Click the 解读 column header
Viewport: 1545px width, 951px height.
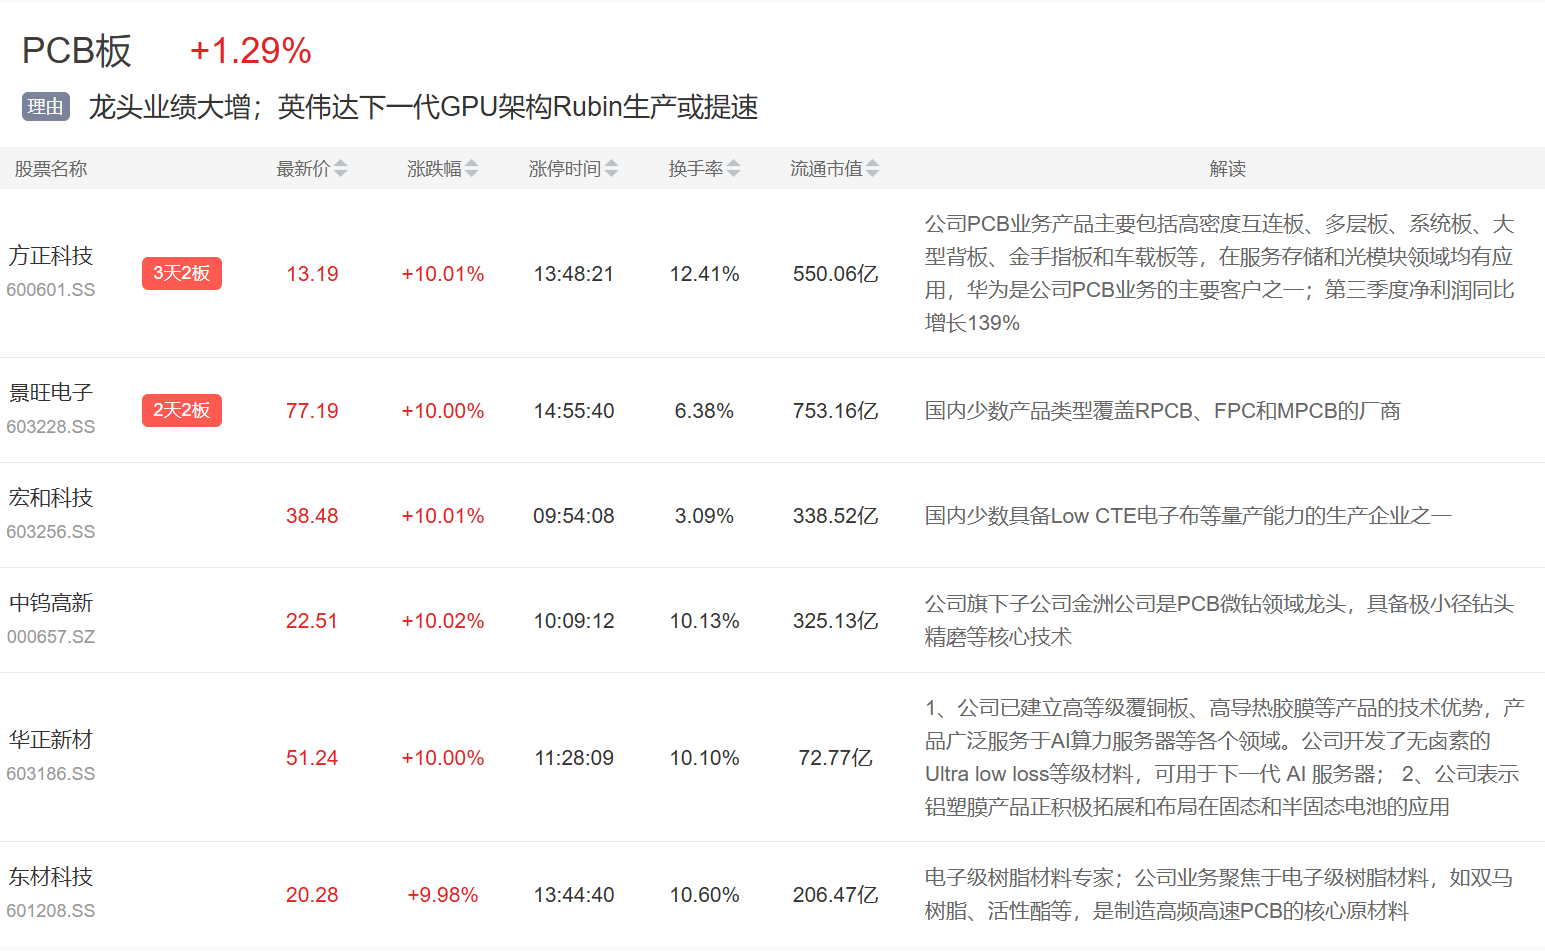pos(1227,169)
